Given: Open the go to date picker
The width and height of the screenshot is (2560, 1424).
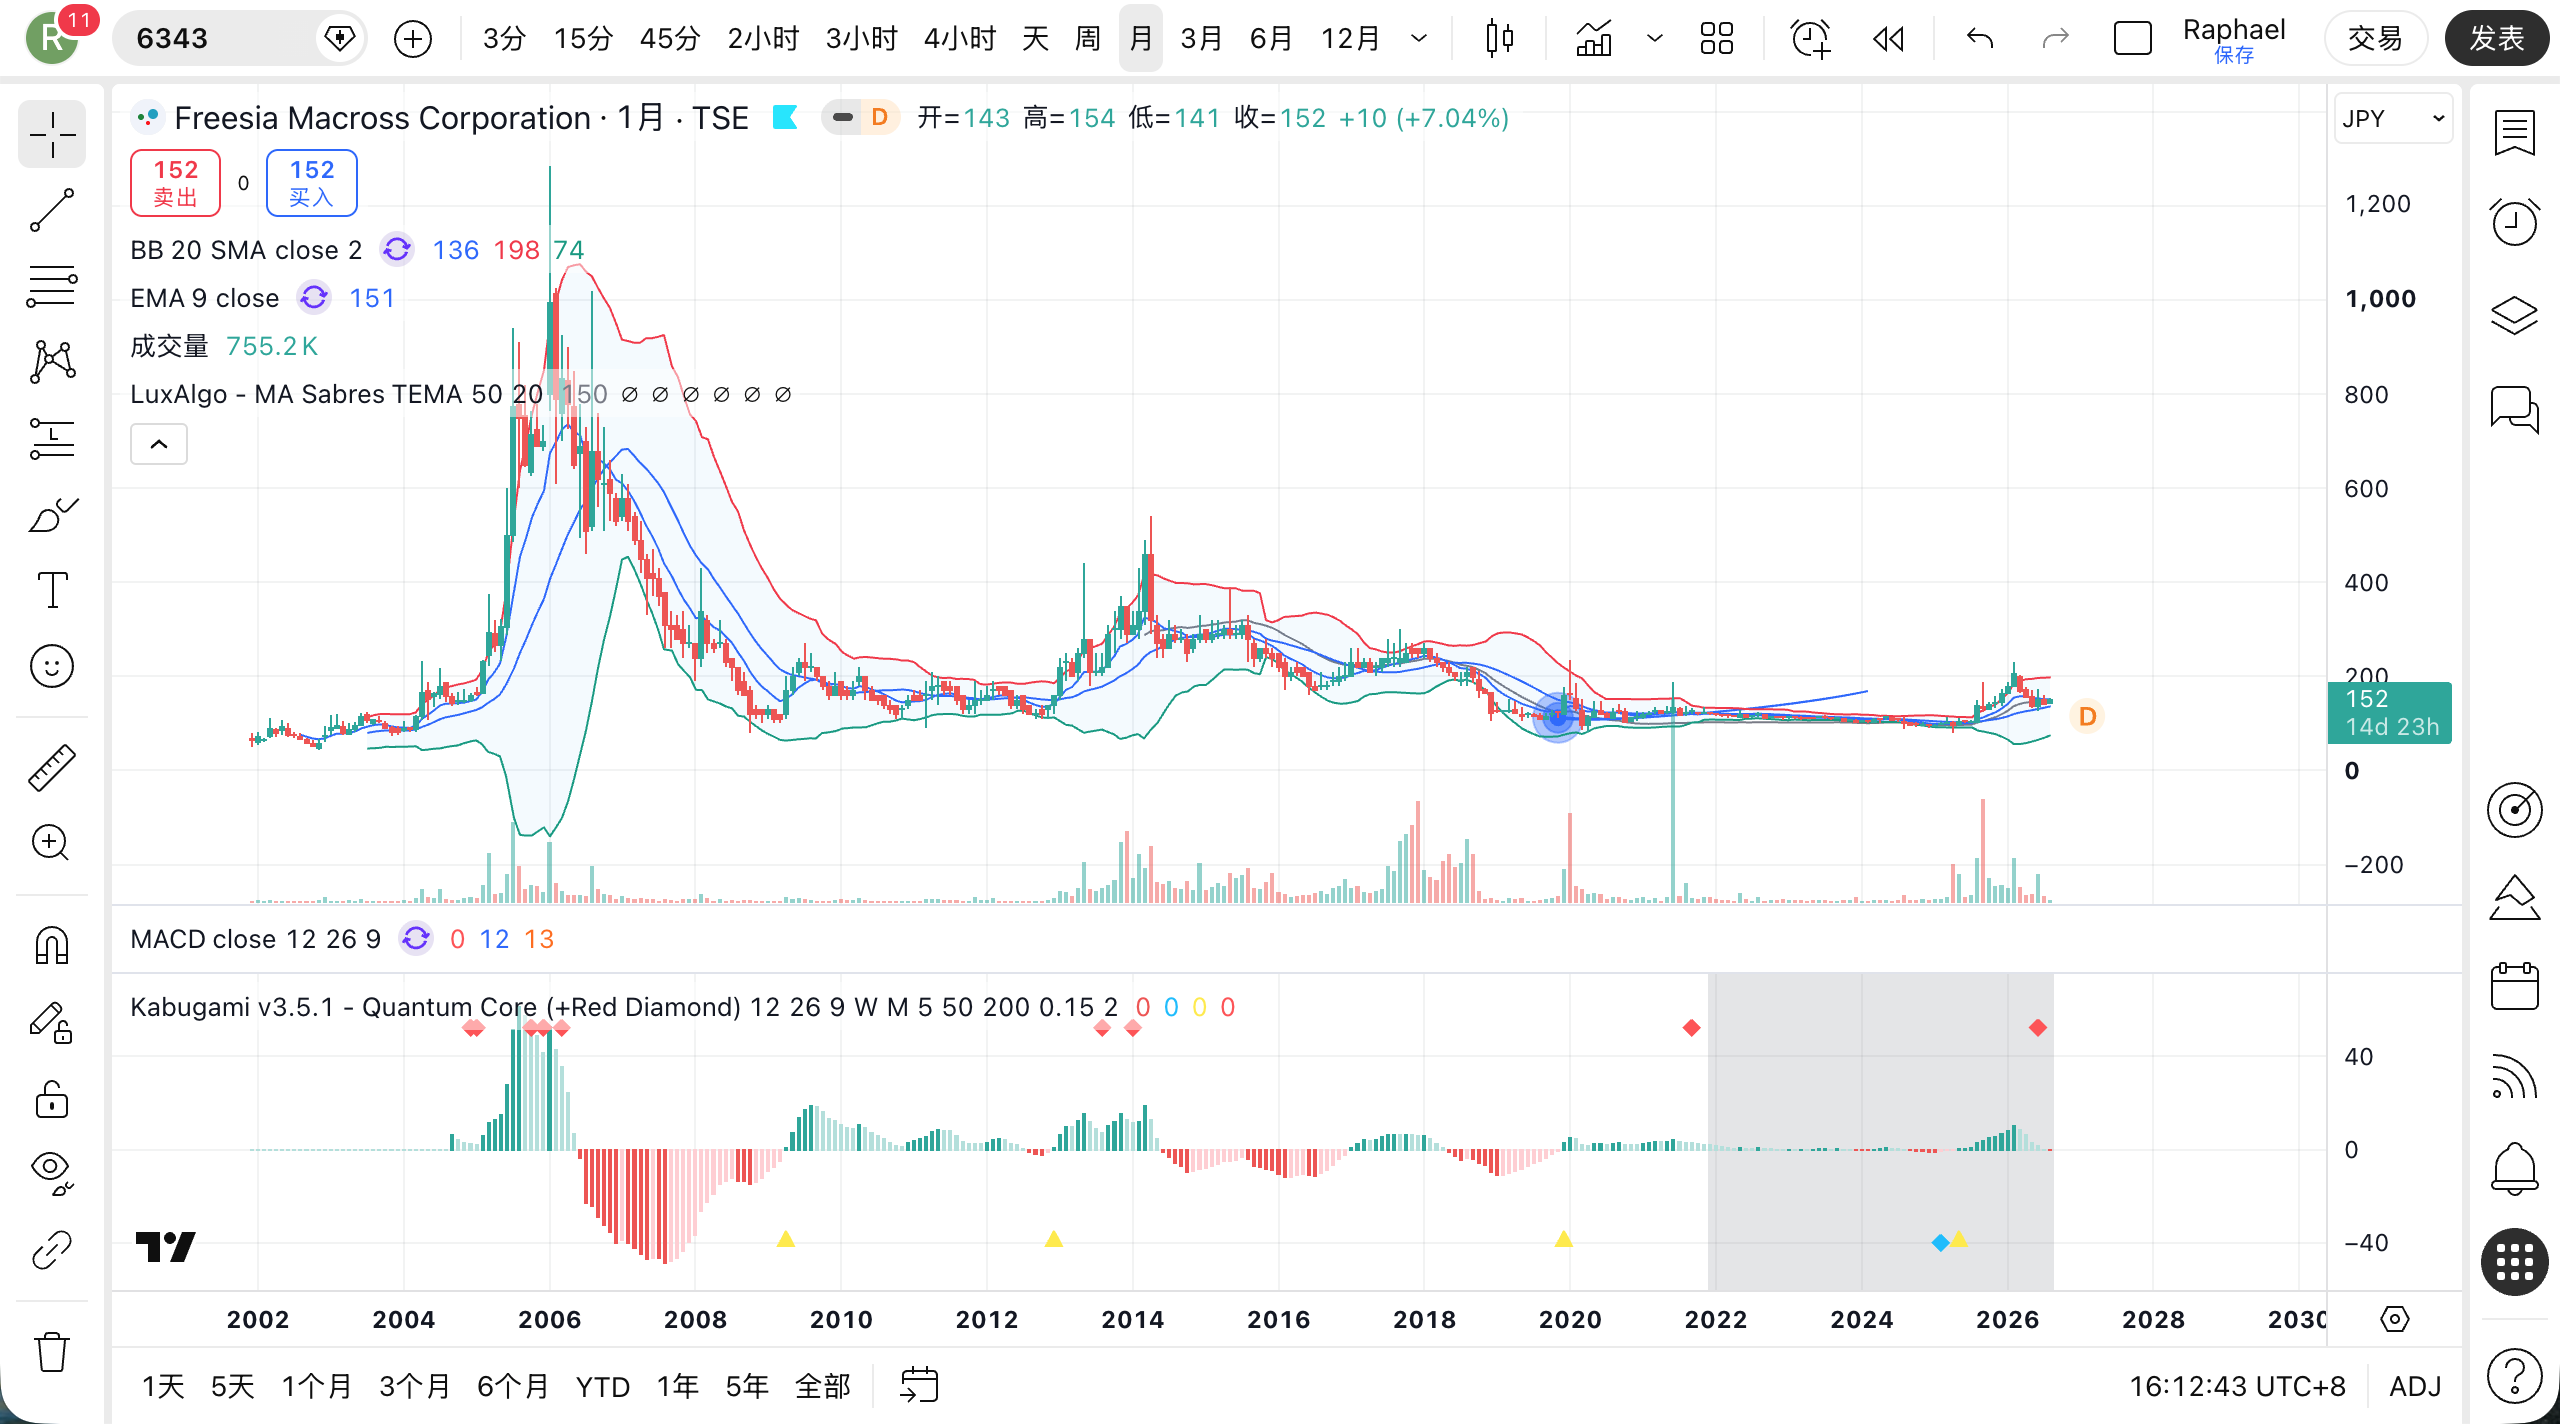Looking at the screenshot, I should pos(919,1386).
